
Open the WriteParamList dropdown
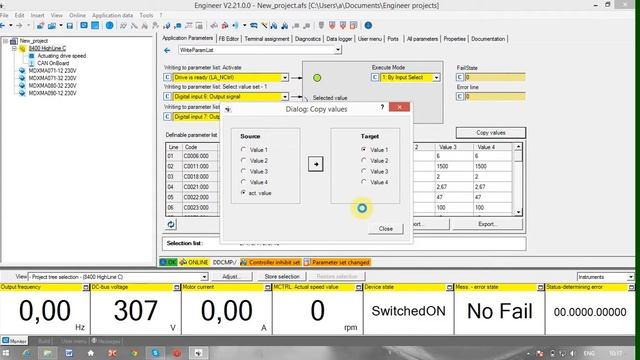(x=338, y=50)
